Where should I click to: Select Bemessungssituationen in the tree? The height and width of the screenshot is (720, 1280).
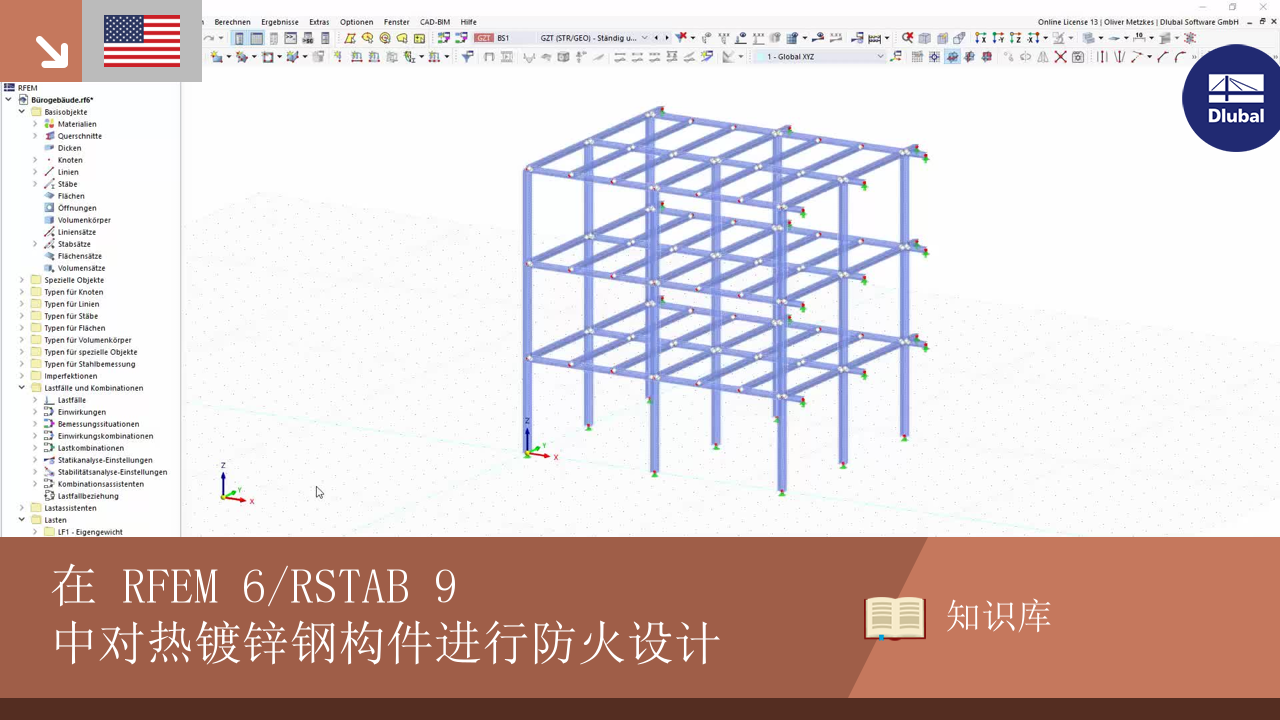pos(98,424)
